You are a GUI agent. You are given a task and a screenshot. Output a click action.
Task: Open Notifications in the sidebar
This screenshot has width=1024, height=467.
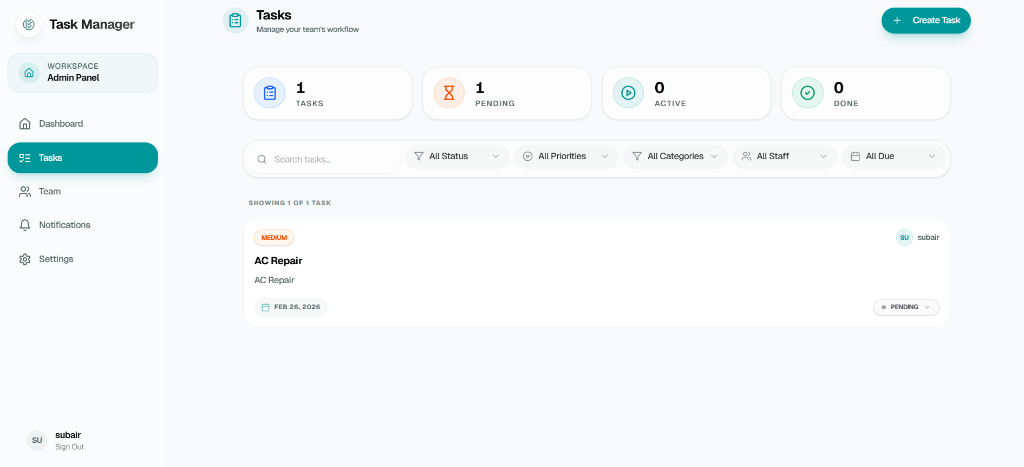64,225
